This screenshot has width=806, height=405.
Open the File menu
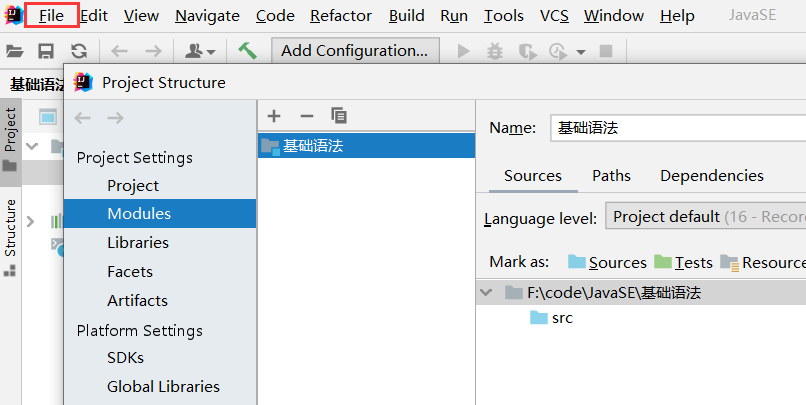click(x=51, y=16)
